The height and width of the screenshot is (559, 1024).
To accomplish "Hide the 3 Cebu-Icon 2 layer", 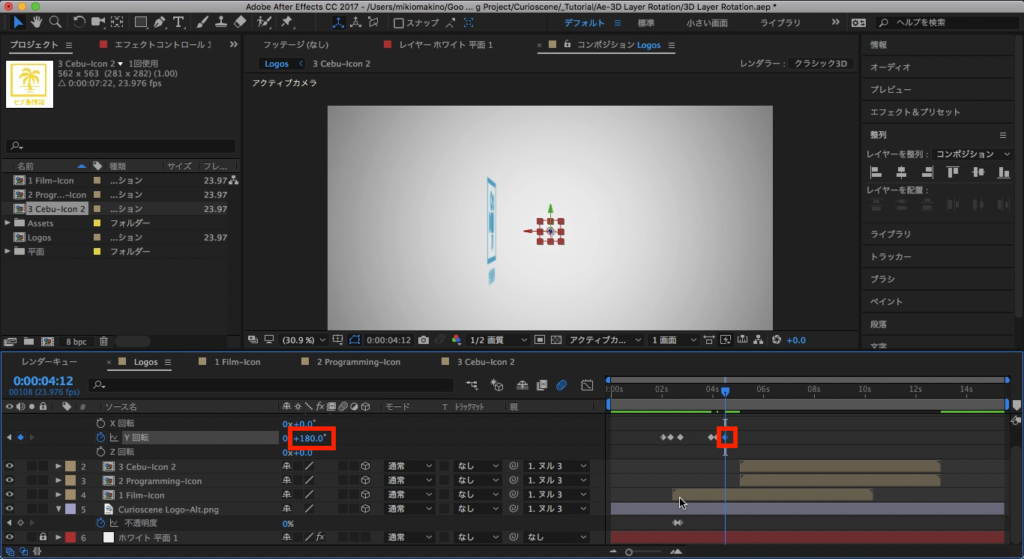I will (10, 466).
